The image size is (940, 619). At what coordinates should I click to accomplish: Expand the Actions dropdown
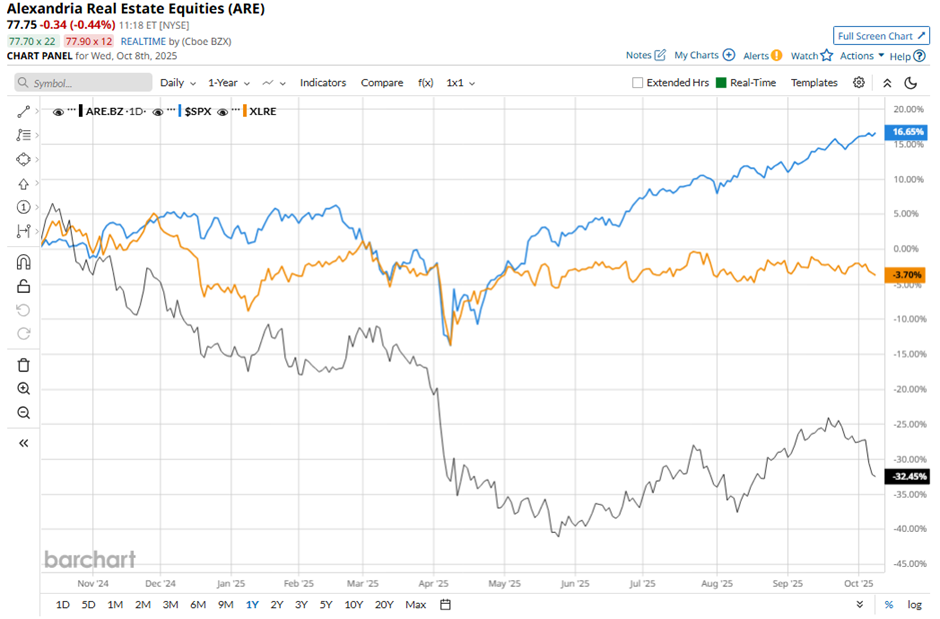(x=862, y=55)
